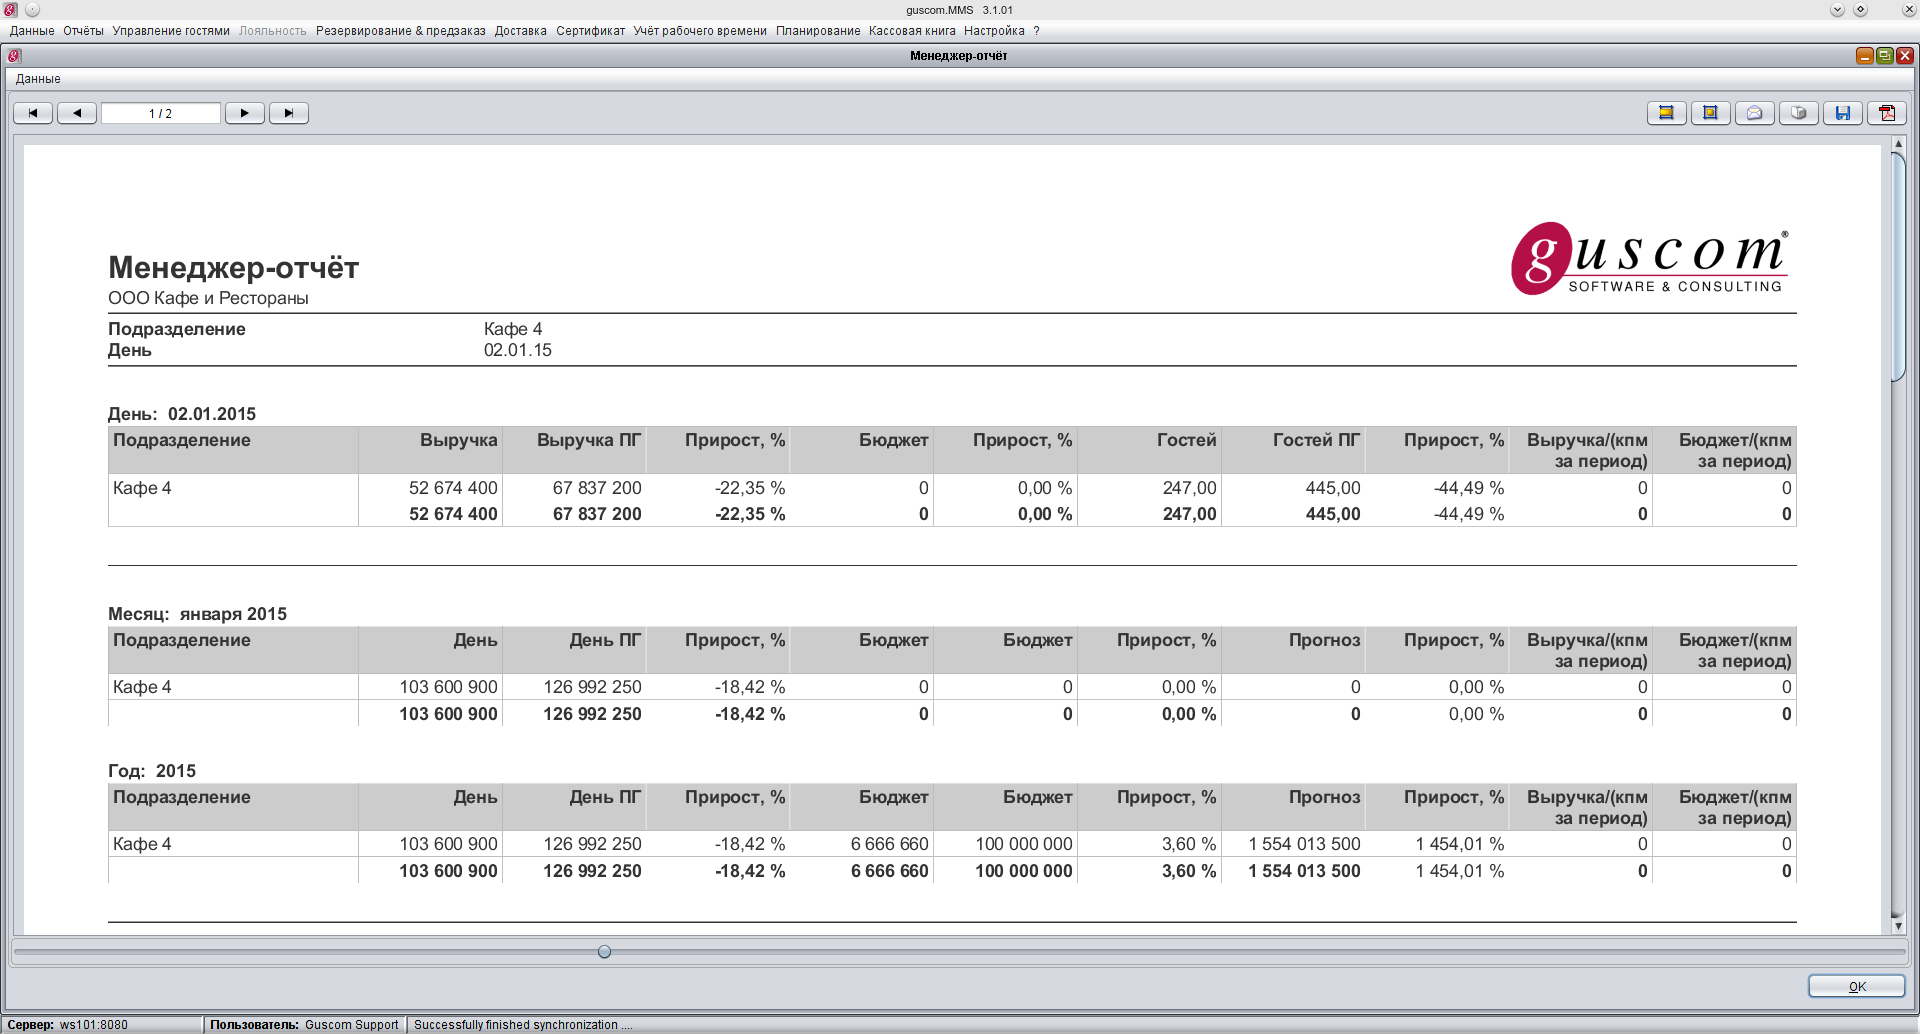Click the fit whole page icon
Screen dimensions: 1920x1034
(x=1710, y=113)
